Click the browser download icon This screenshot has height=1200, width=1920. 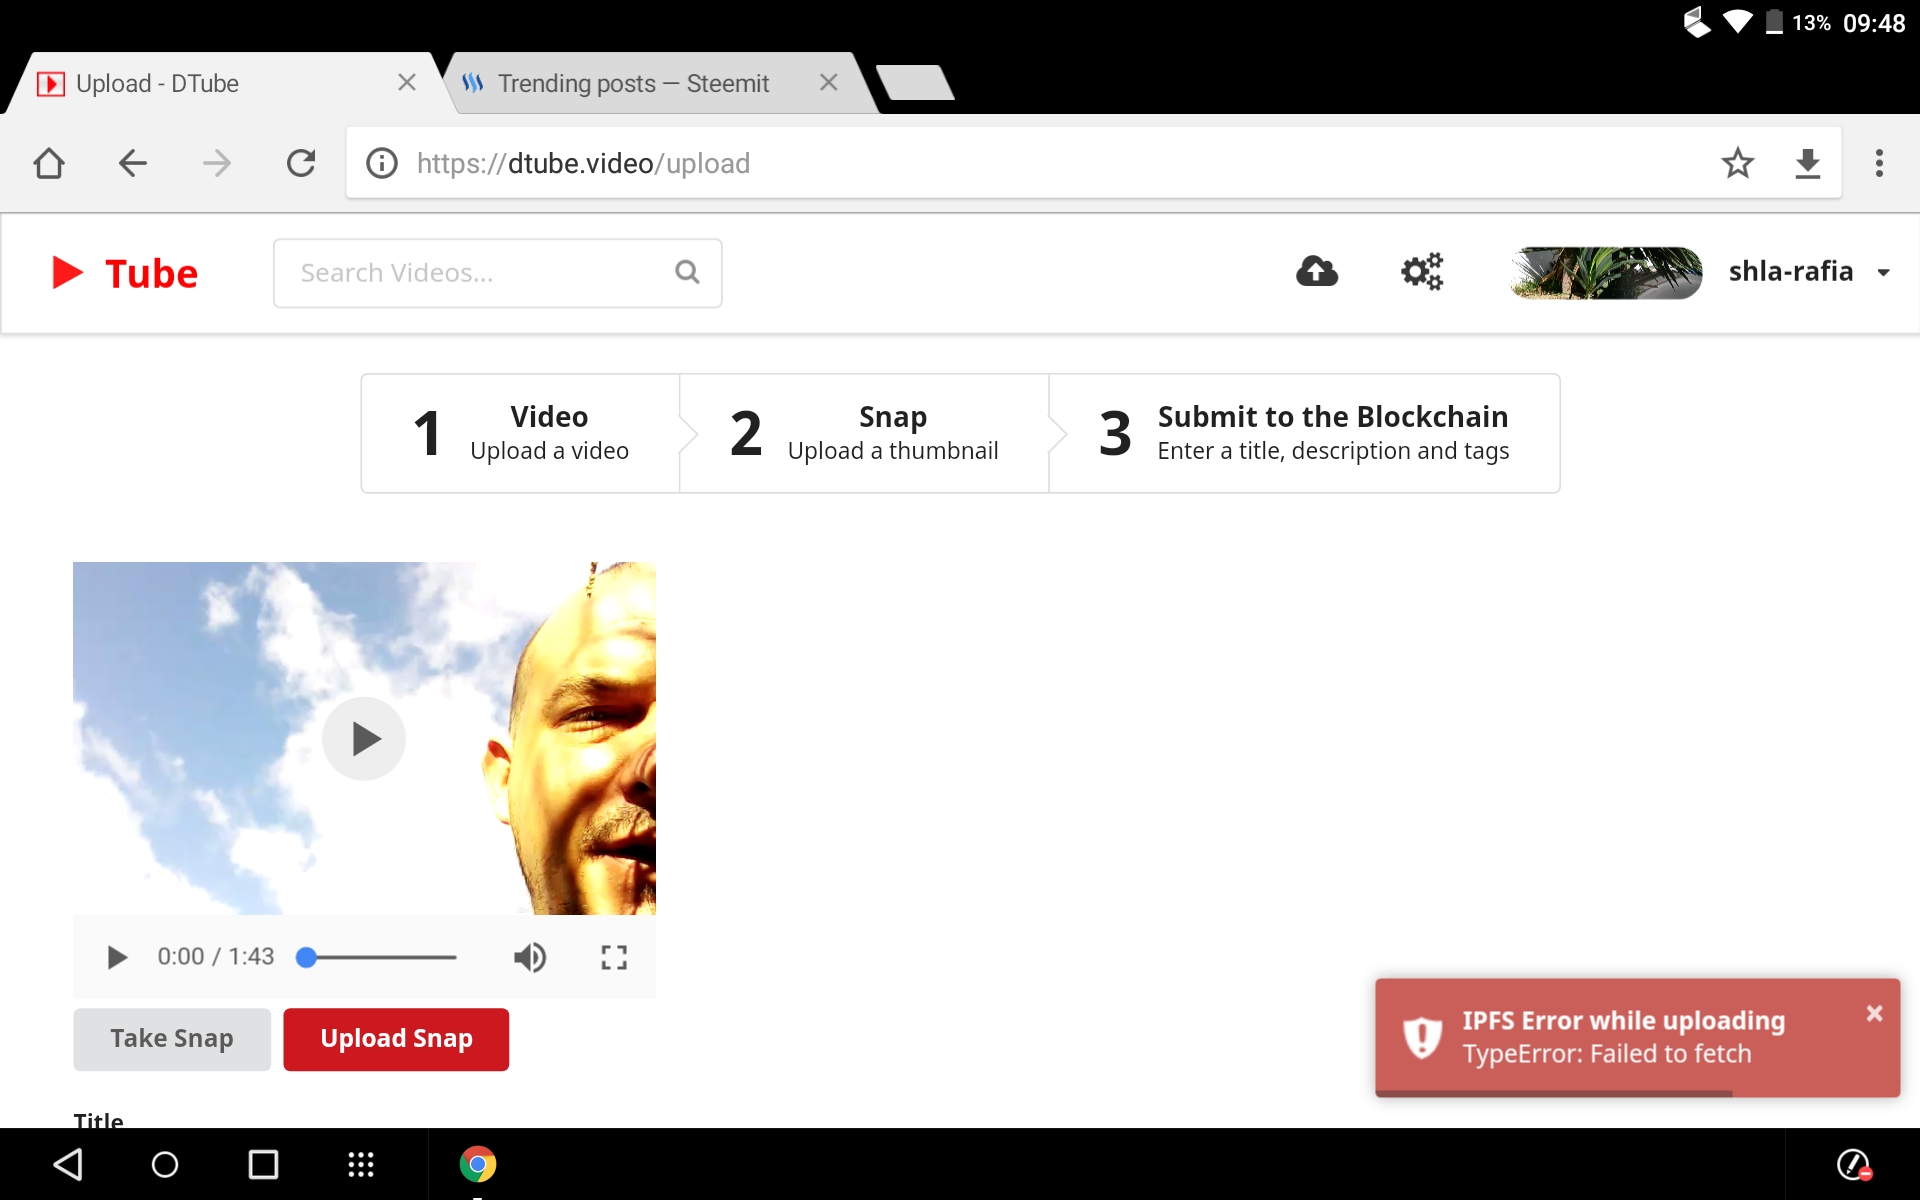(x=1807, y=163)
